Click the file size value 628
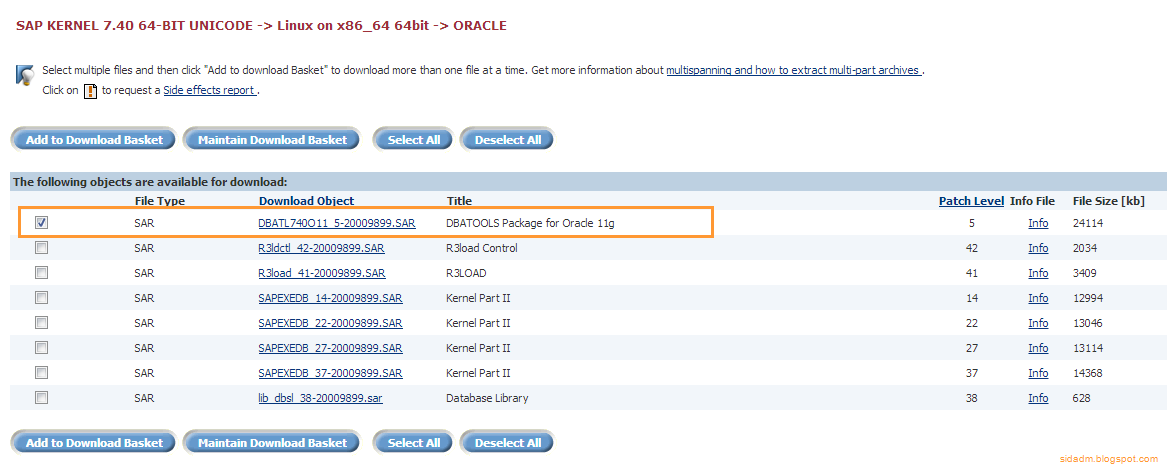Viewport: 1167px width, 470px height. [1081, 398]
